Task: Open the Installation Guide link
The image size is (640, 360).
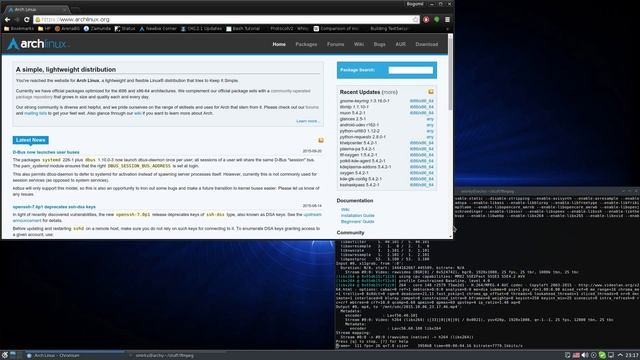Action: point(358,215)
